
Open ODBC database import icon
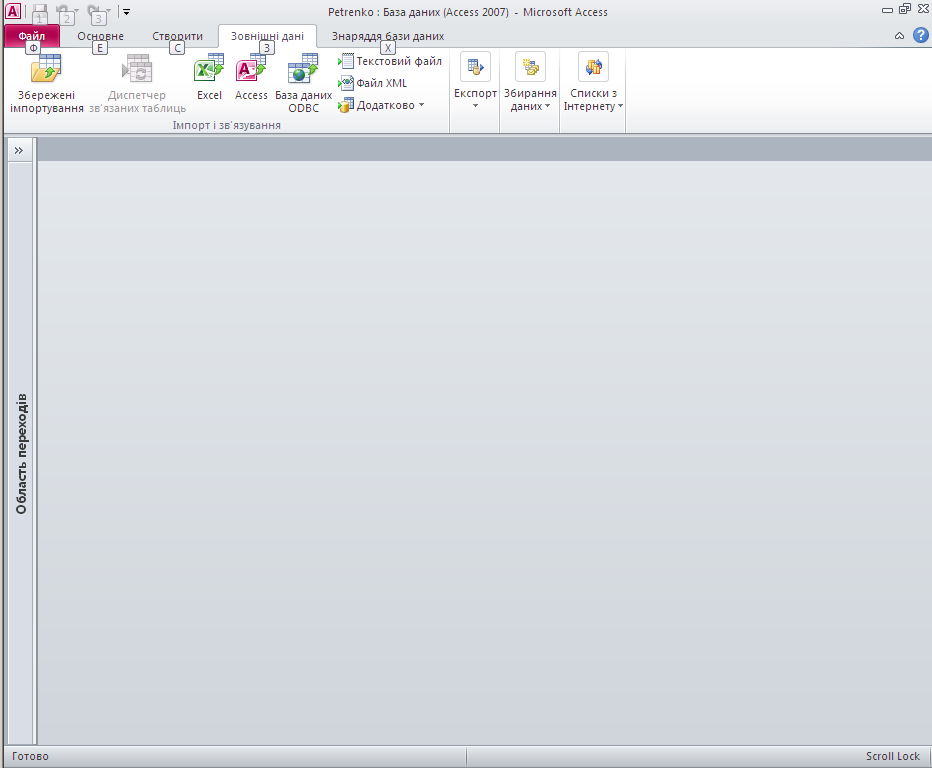[x=303, y=83]
